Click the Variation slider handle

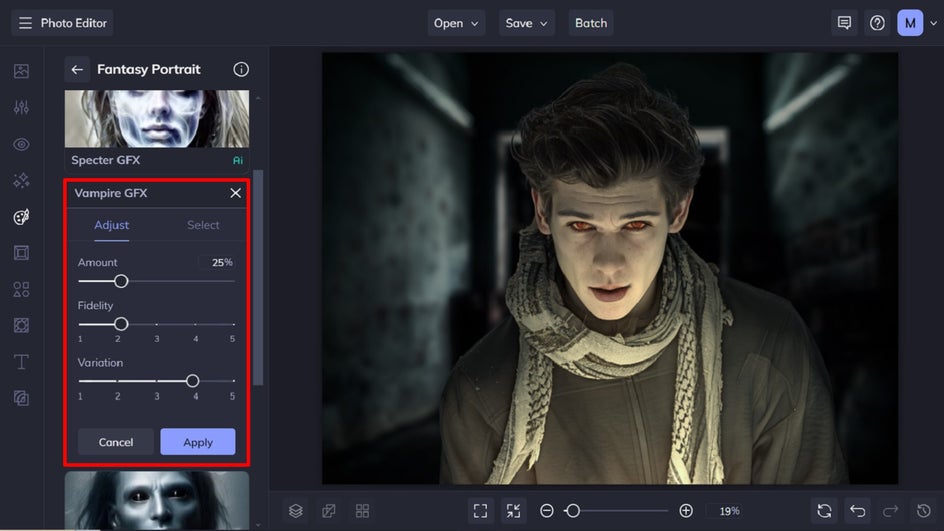click(x=193, y=380)
